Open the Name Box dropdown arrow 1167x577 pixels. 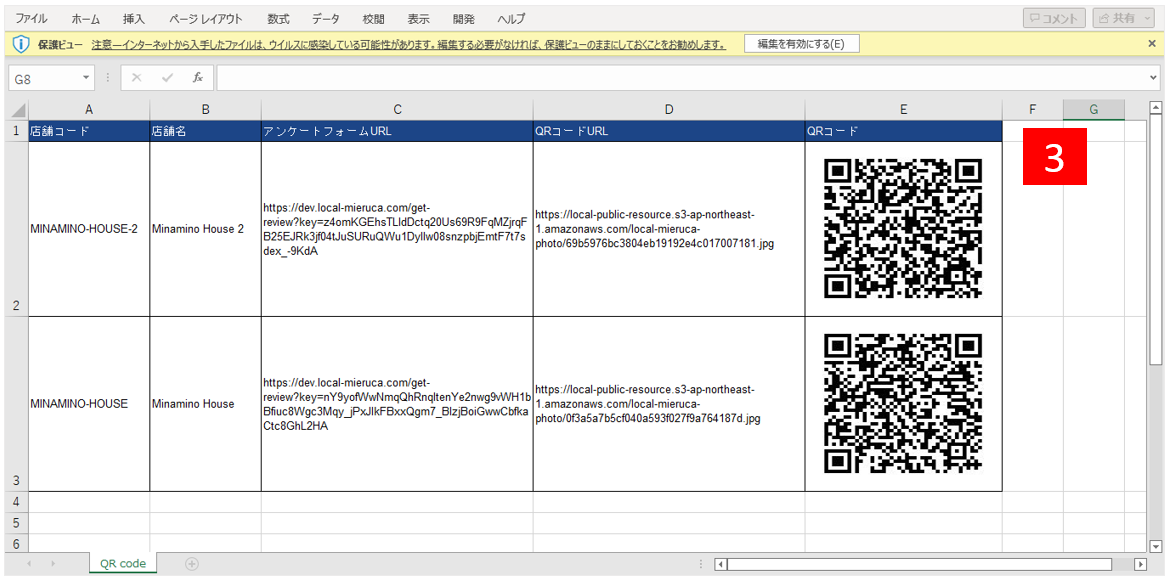88,77
